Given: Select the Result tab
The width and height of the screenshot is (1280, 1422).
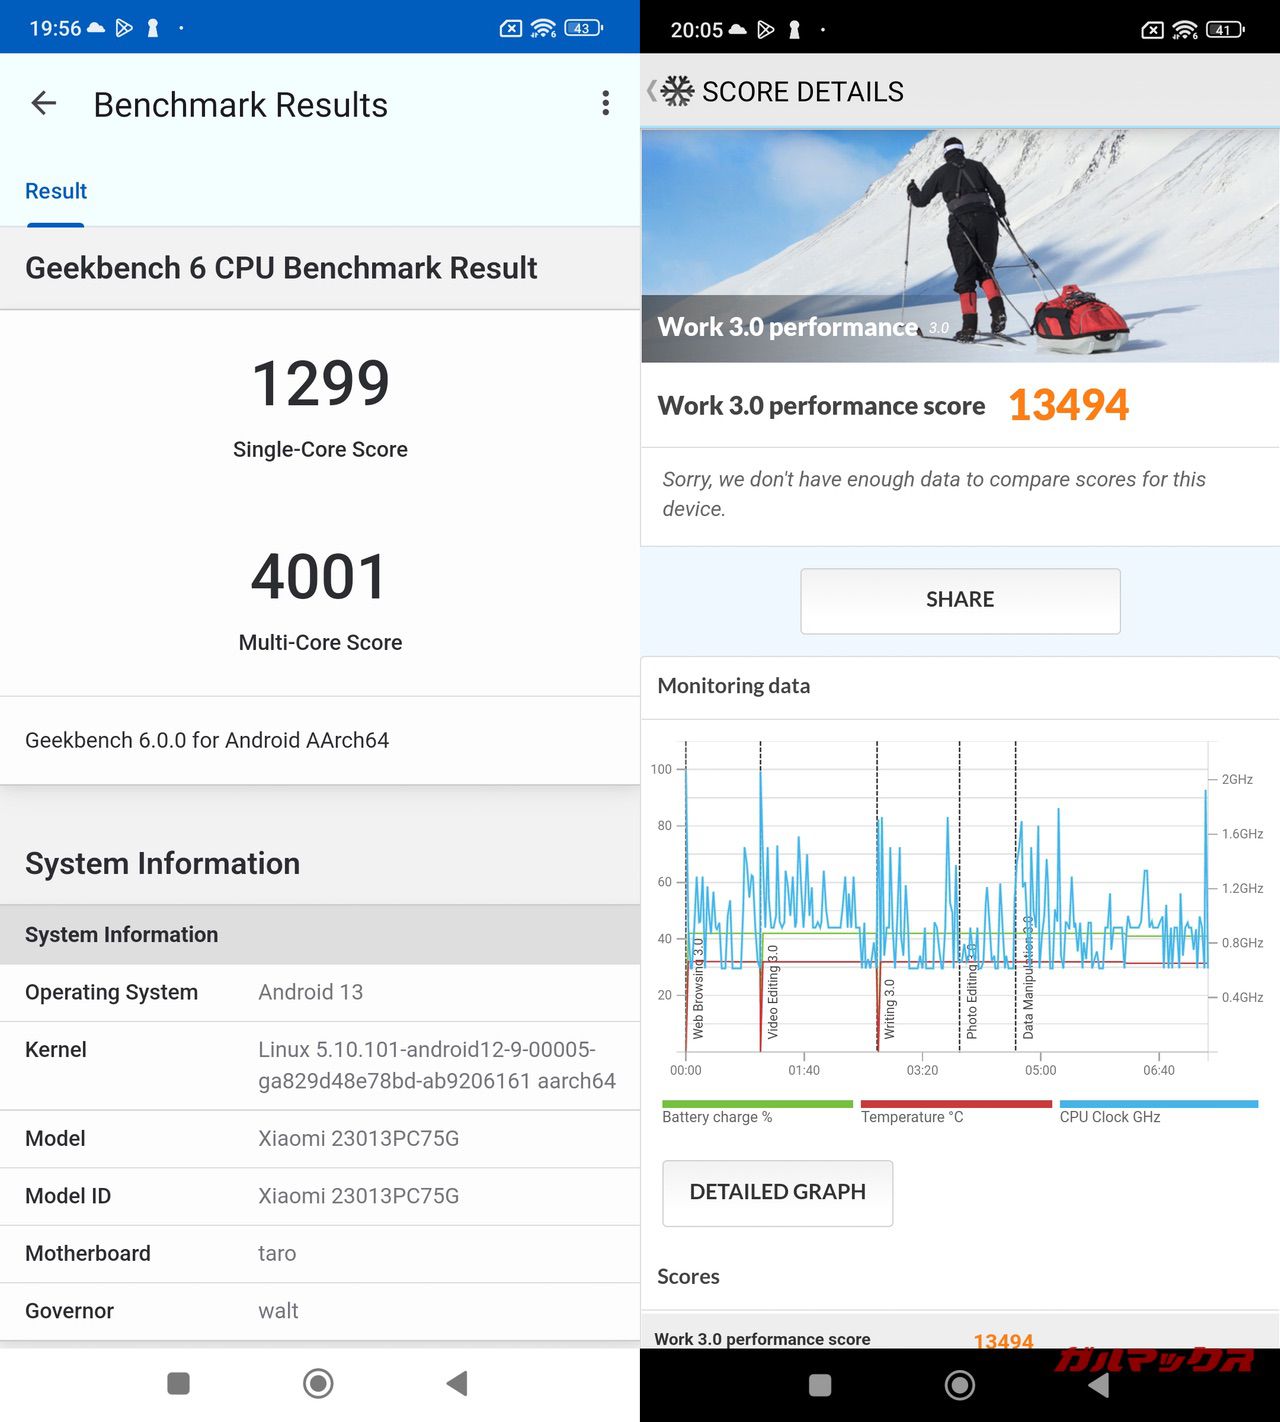Looking at the screenshot, I should [x=56, y=191].
